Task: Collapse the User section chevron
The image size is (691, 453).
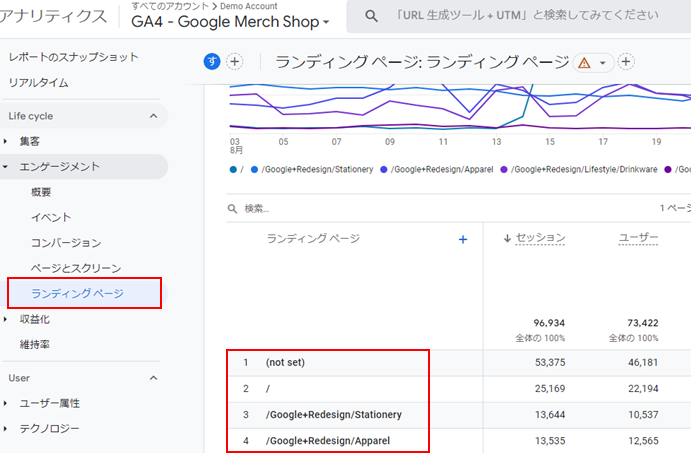Action: 153,378
